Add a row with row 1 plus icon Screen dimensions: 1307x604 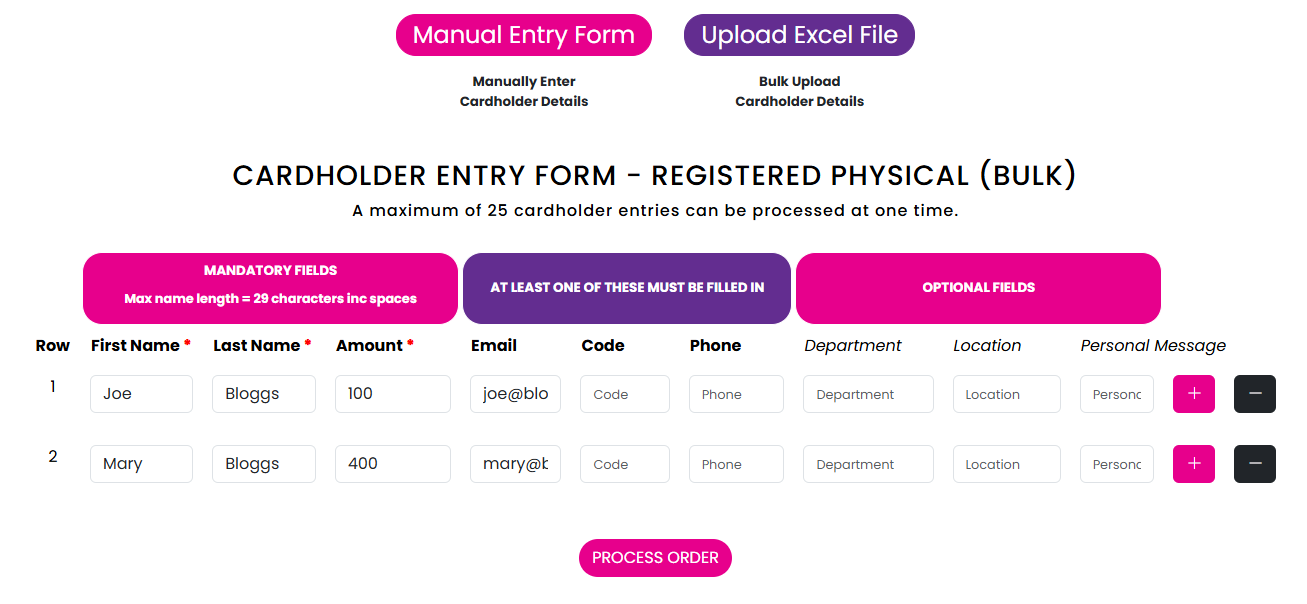tap(1193, 394)
